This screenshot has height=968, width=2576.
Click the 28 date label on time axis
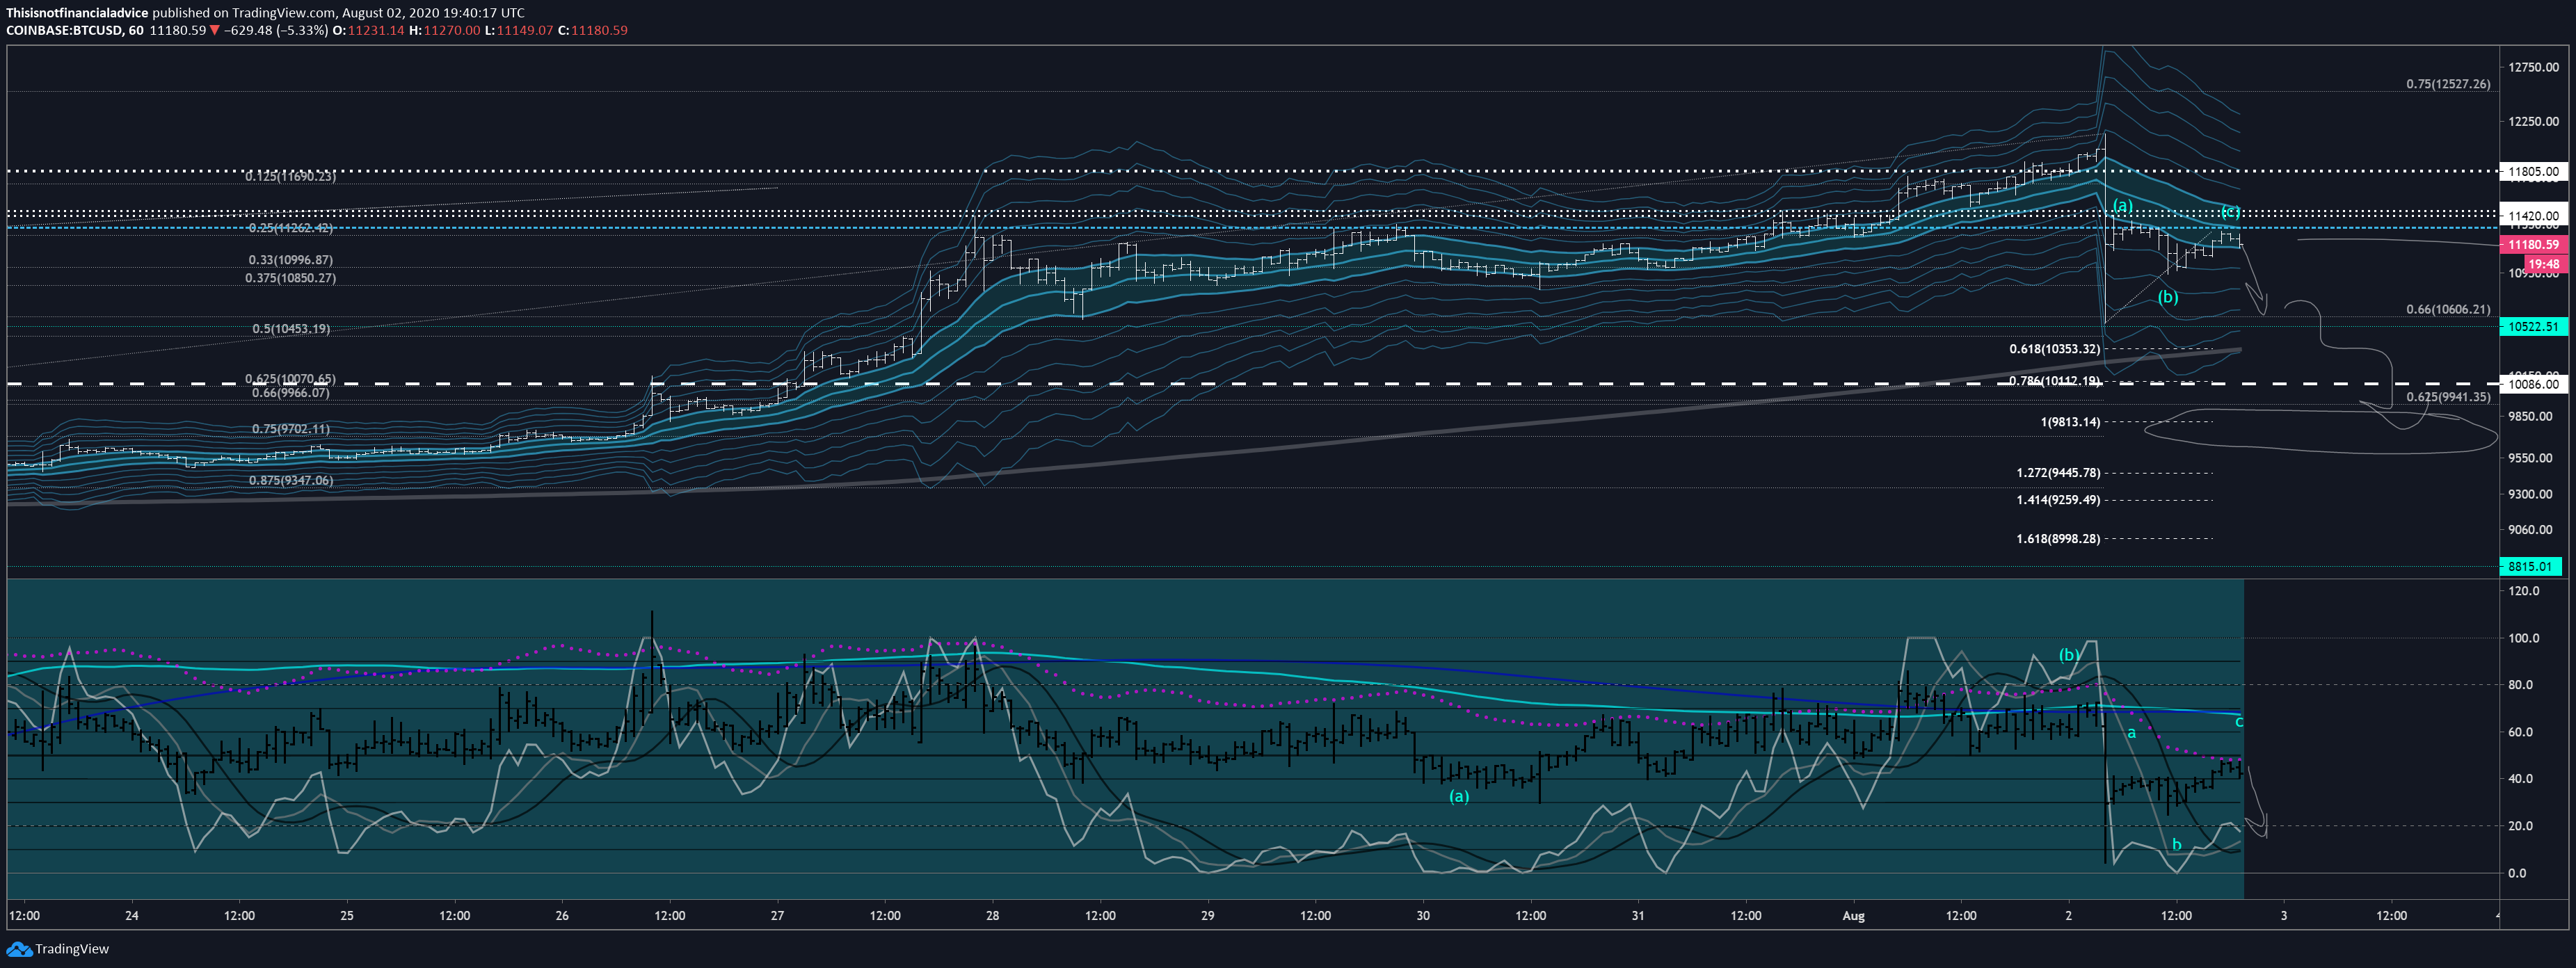coord(992,915)
